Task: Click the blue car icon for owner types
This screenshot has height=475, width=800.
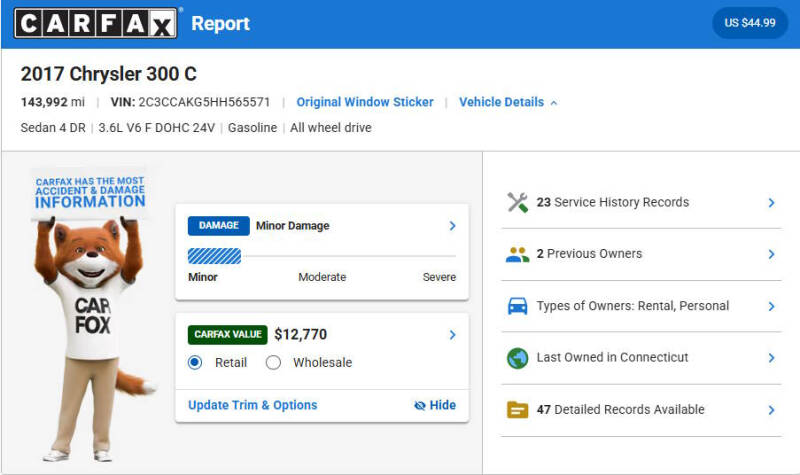Action: [x=517, y=306]
